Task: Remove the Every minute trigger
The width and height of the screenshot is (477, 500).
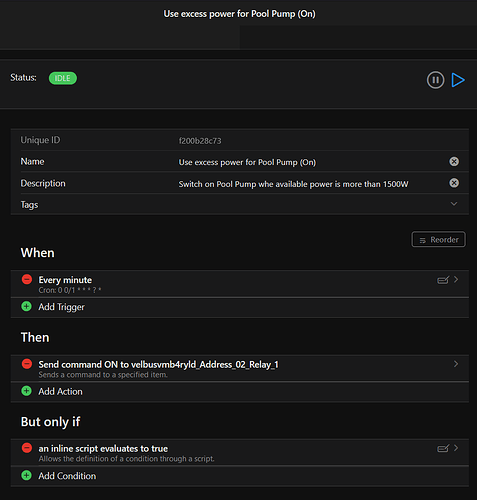Action: pyautogui.click(x=27, y=279)
